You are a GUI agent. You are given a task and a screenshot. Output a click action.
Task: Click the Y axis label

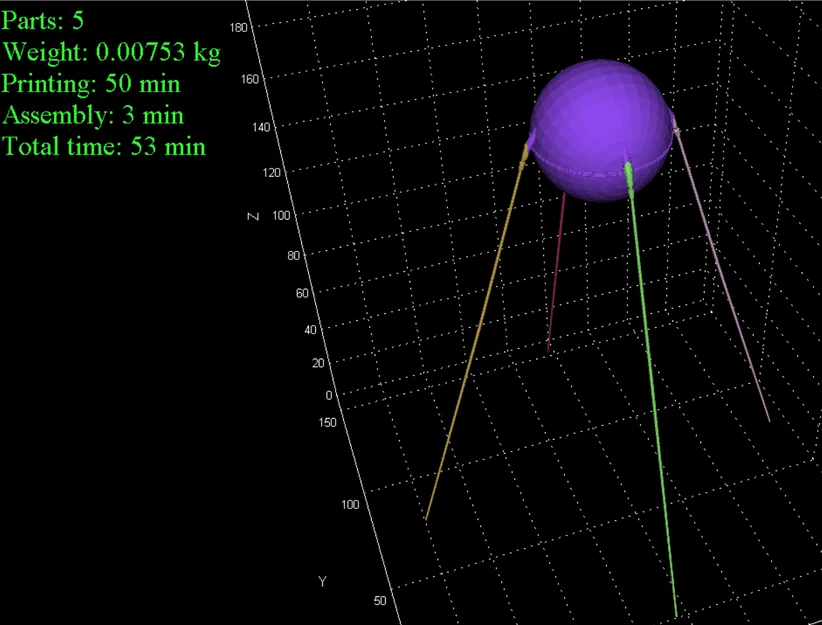(322, 581)
